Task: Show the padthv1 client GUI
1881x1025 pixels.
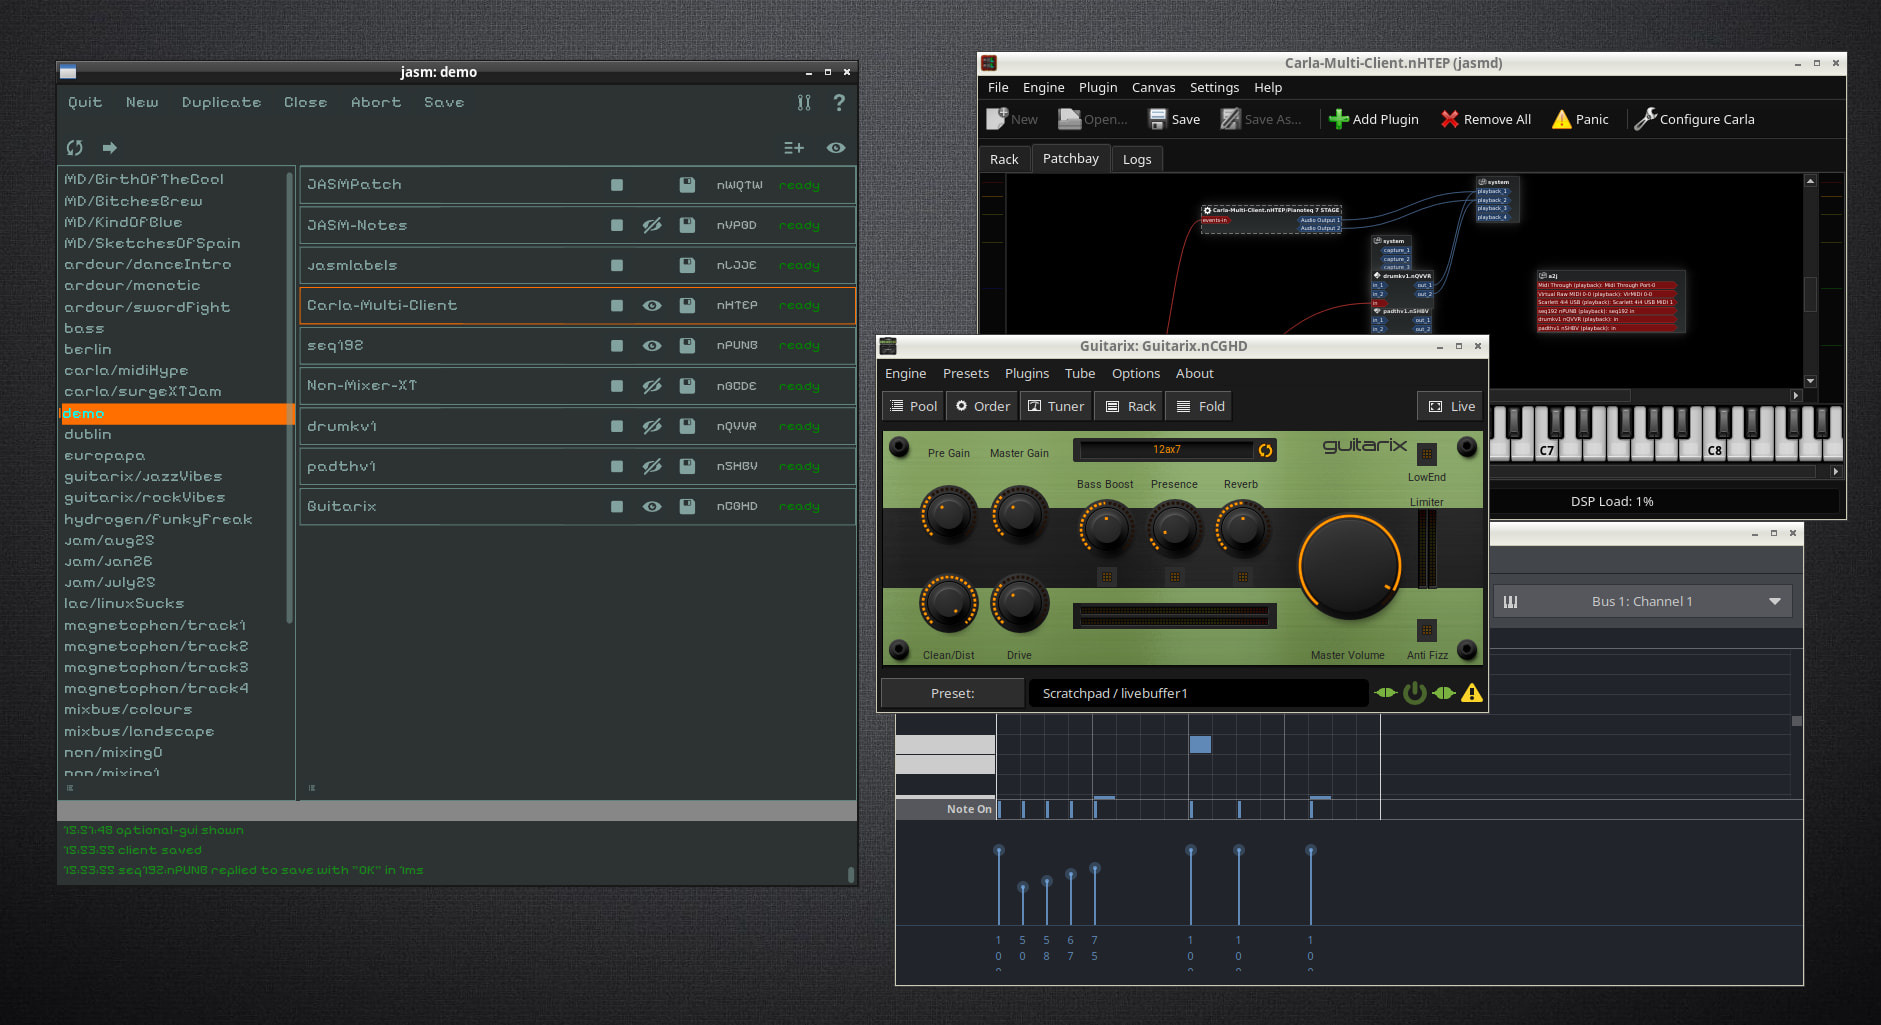Action: [x=652, y=466]
